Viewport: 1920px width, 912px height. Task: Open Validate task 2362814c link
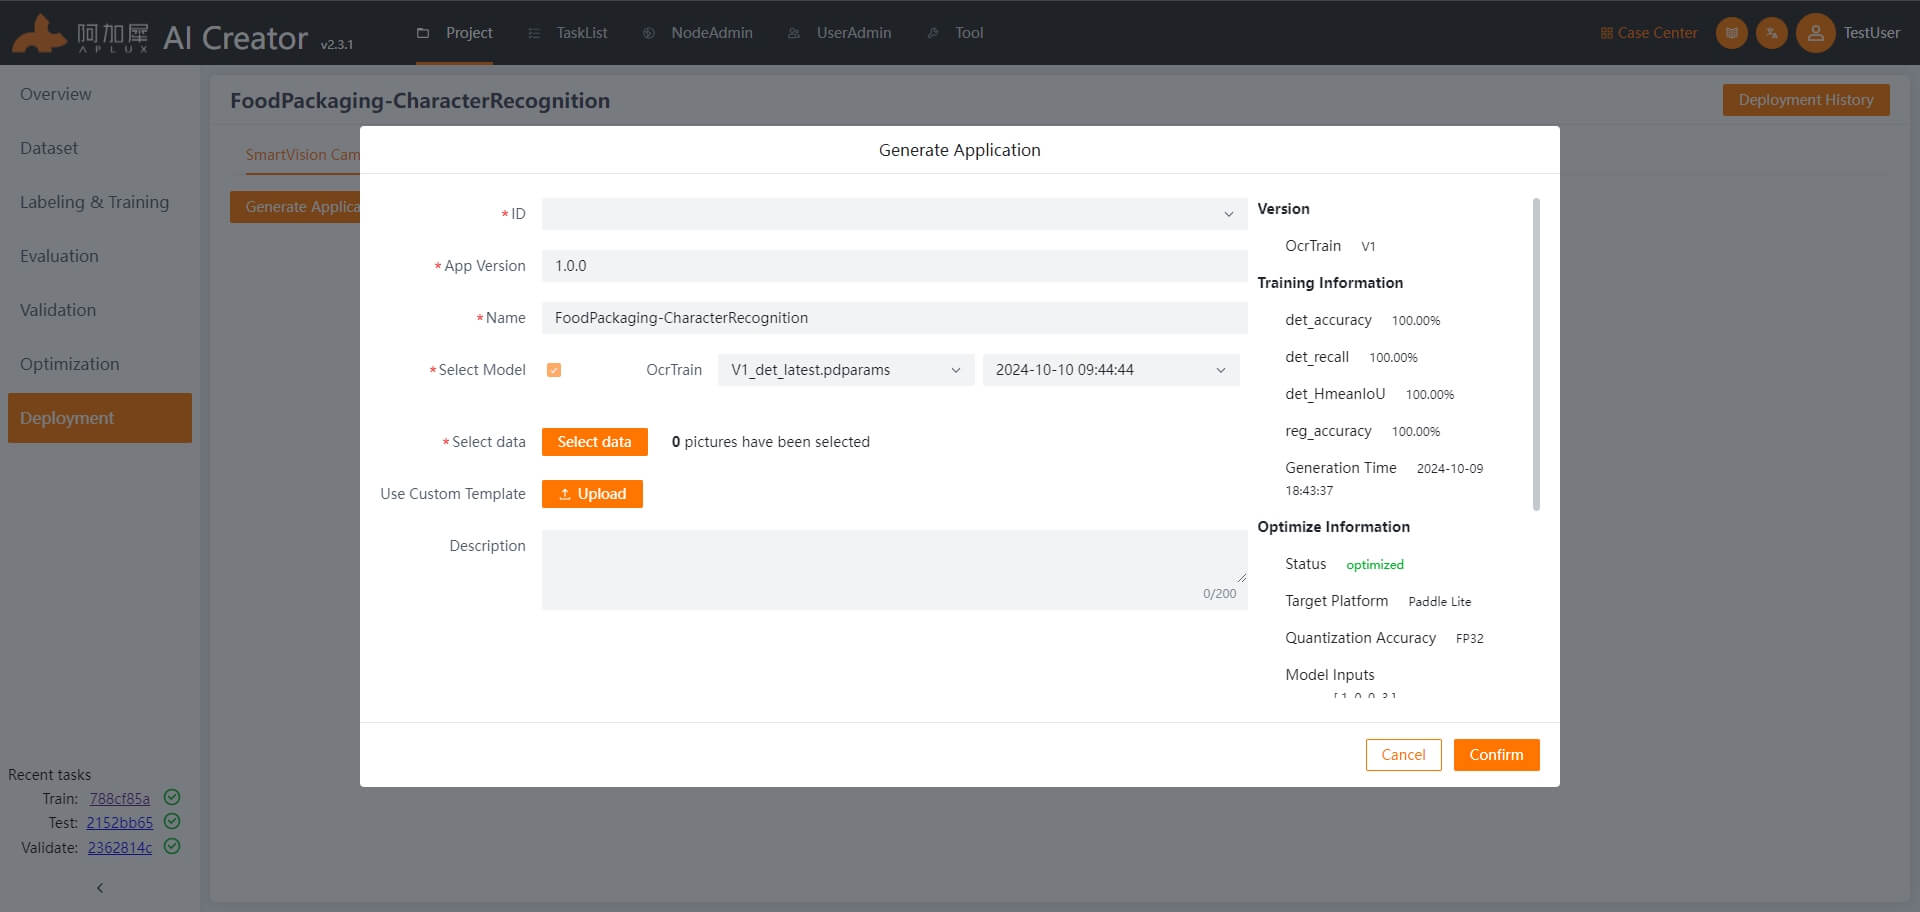coord(120,847)
